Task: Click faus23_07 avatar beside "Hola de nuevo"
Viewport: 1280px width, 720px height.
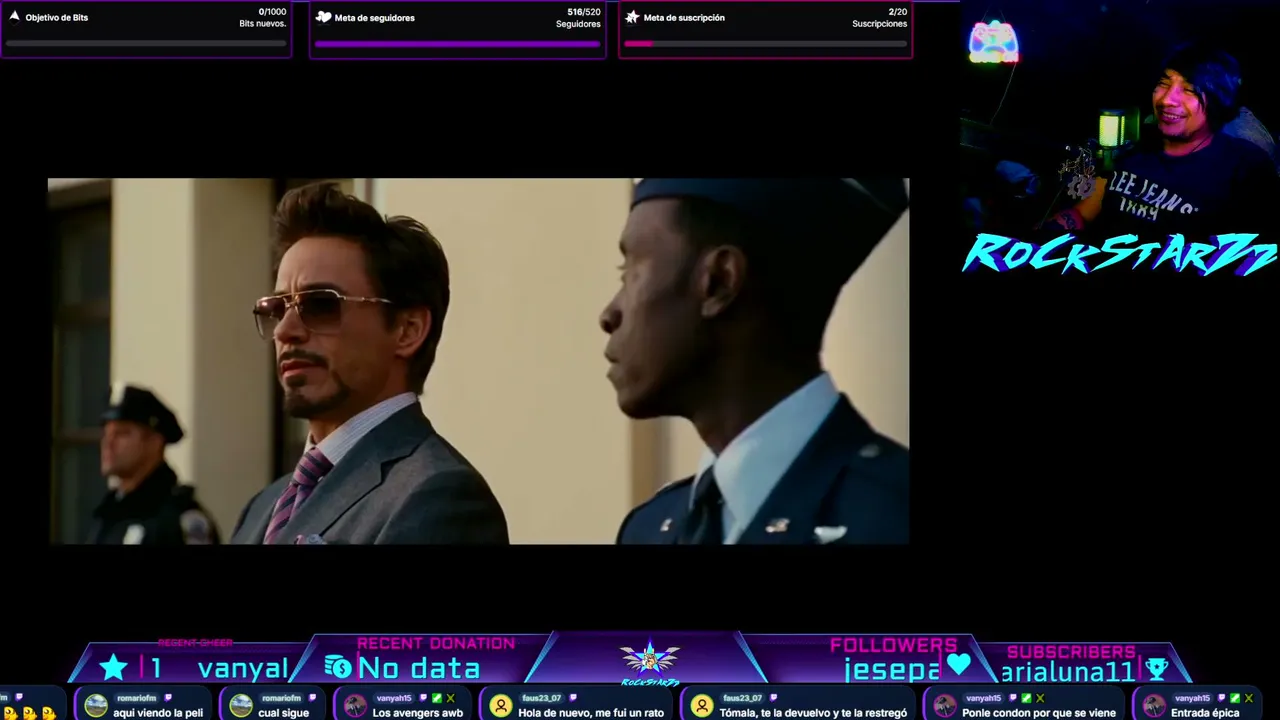Action: (x=501, y=706)
